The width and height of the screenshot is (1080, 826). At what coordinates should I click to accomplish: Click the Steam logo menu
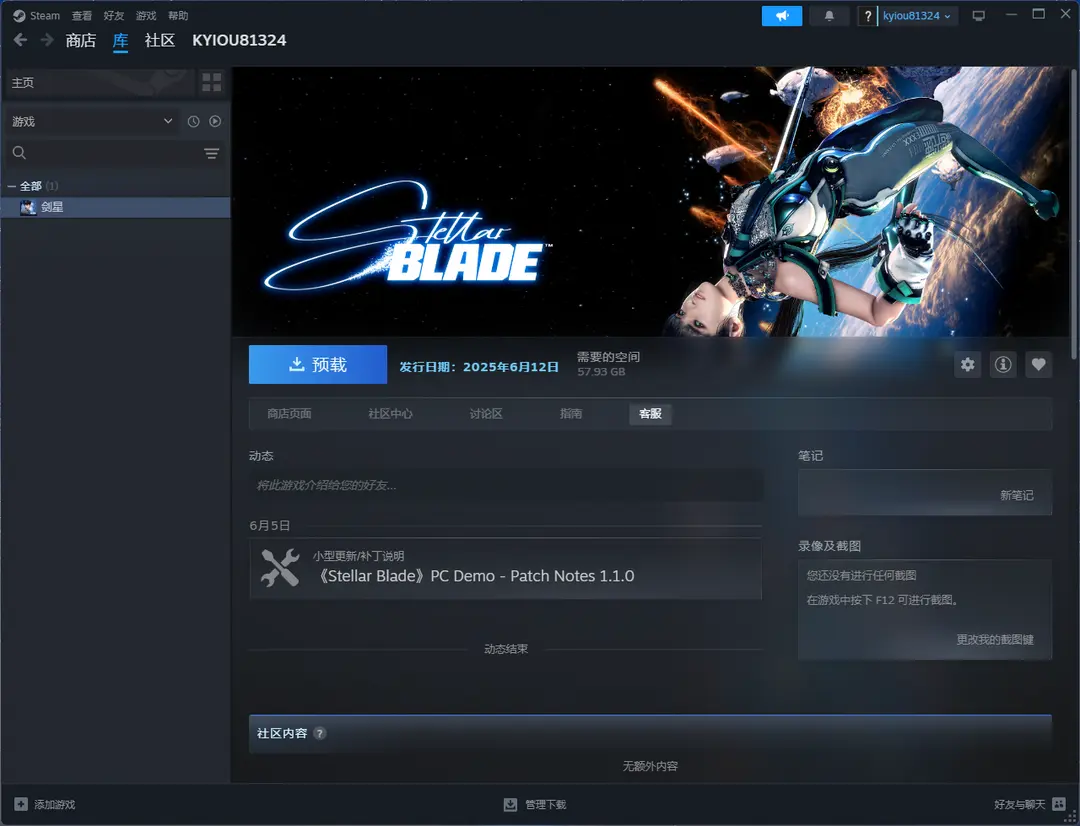point(37,15)
